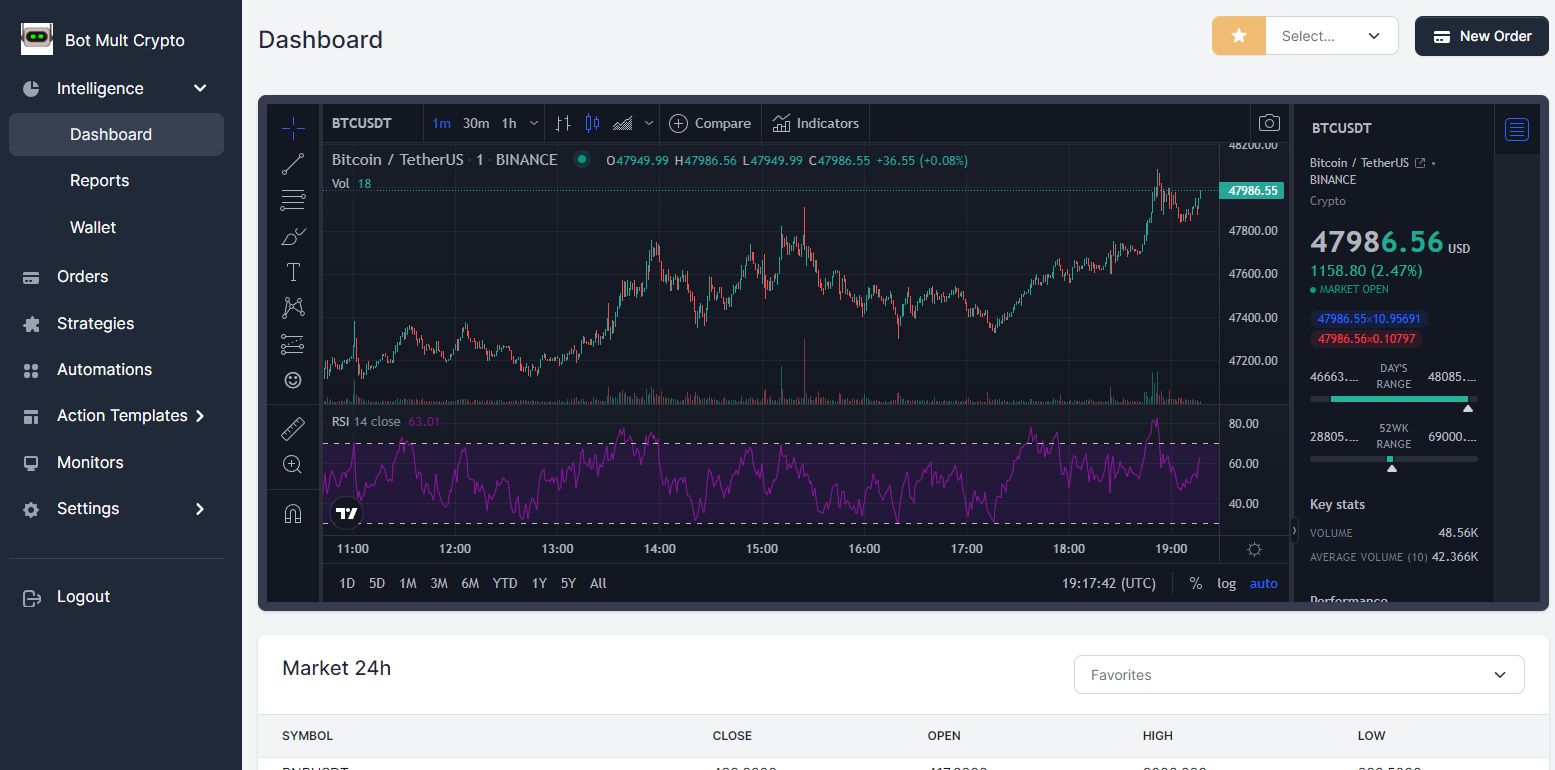
Task: Go to Strategies in the sidebar
Action: tap(95, 324)
